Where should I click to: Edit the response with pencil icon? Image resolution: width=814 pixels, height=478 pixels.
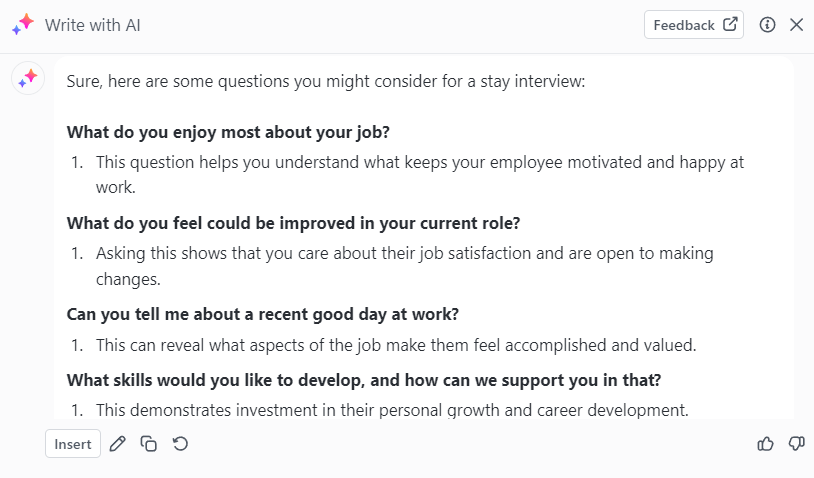tap(118, 444)
